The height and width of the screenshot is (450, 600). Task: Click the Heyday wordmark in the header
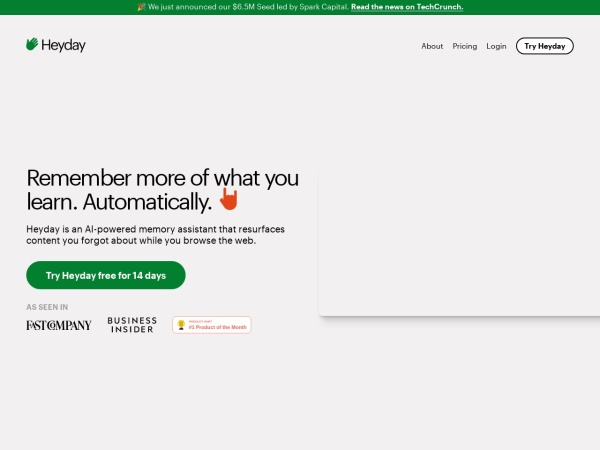point(64,46)
